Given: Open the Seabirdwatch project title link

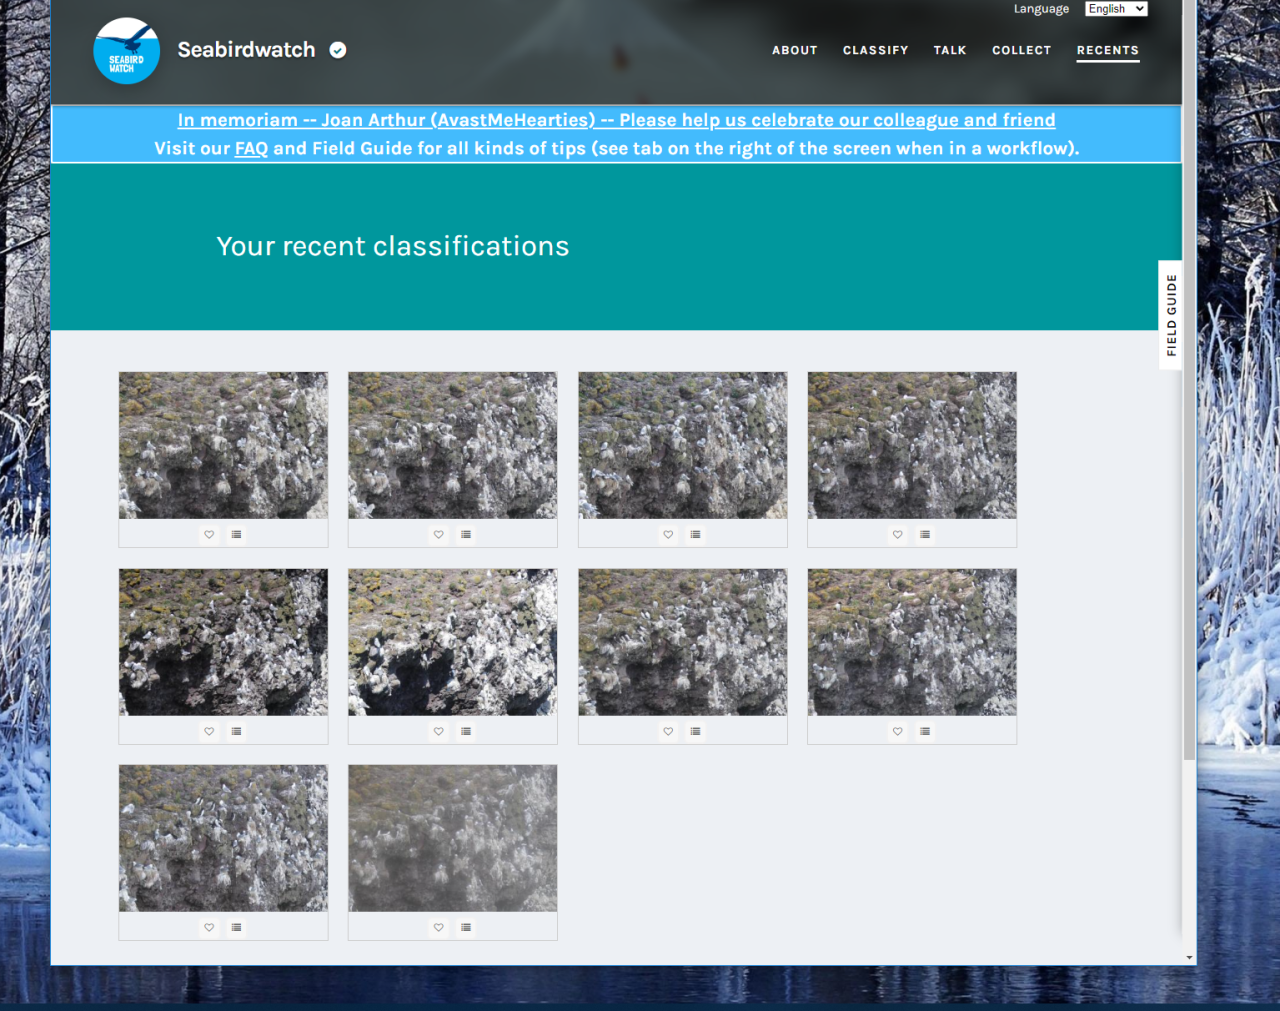Looking at the screenshot, I should click(x=246, y=50).
